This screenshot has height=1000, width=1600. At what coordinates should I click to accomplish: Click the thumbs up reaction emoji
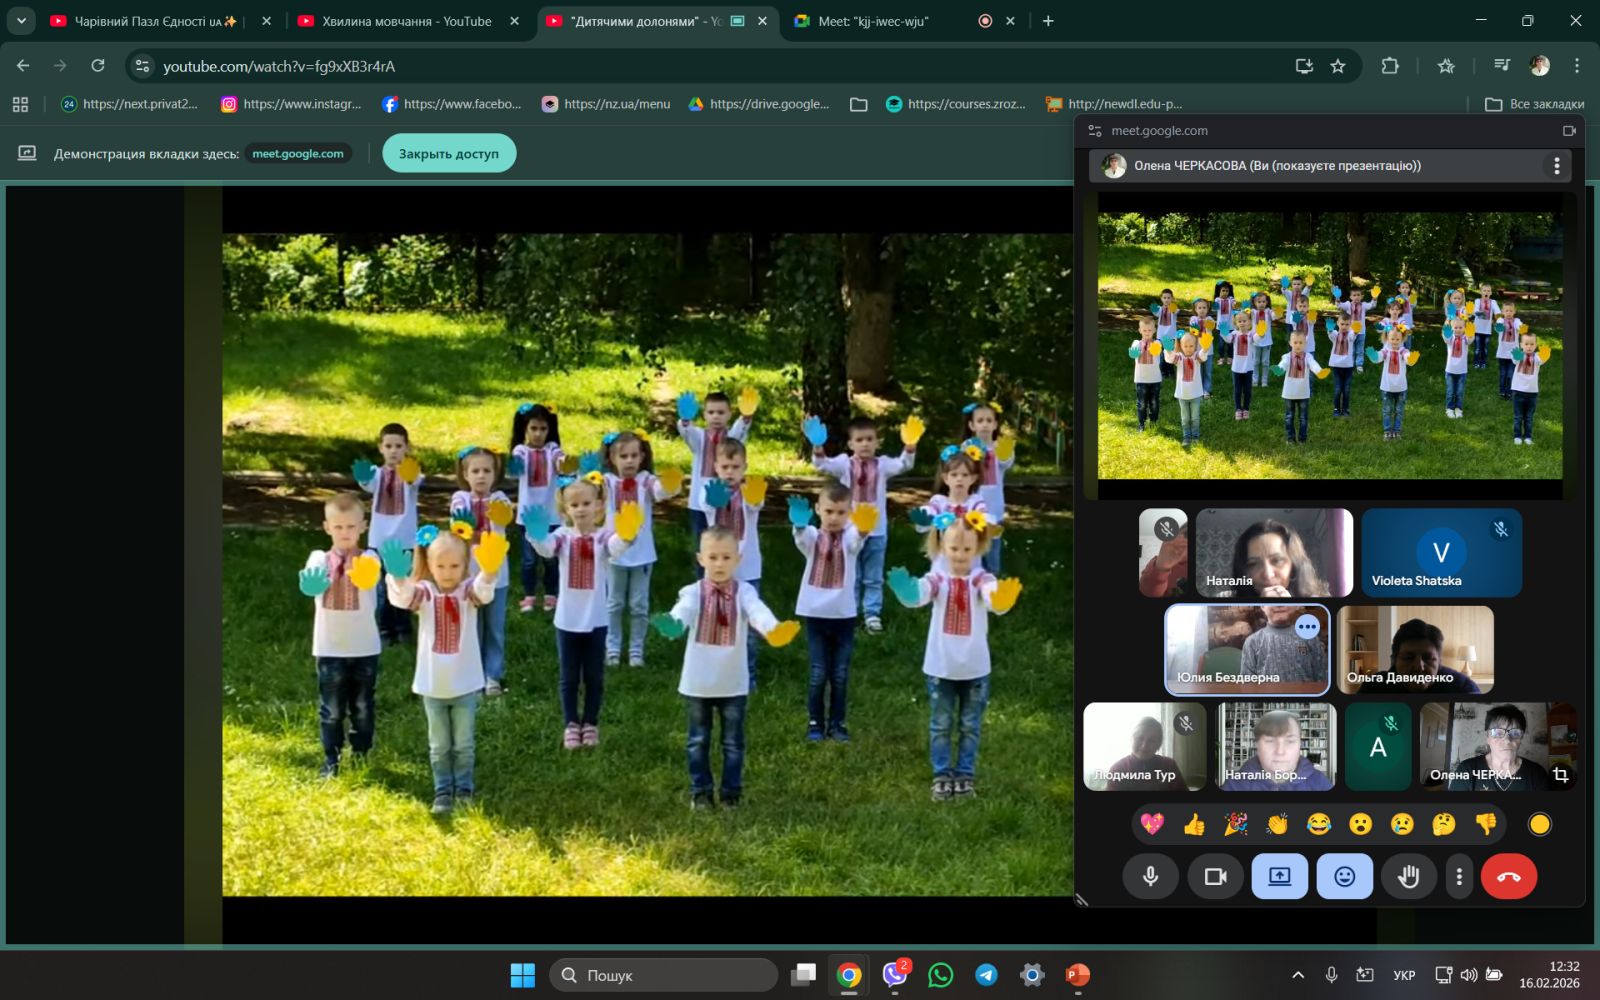(1194, 824)
